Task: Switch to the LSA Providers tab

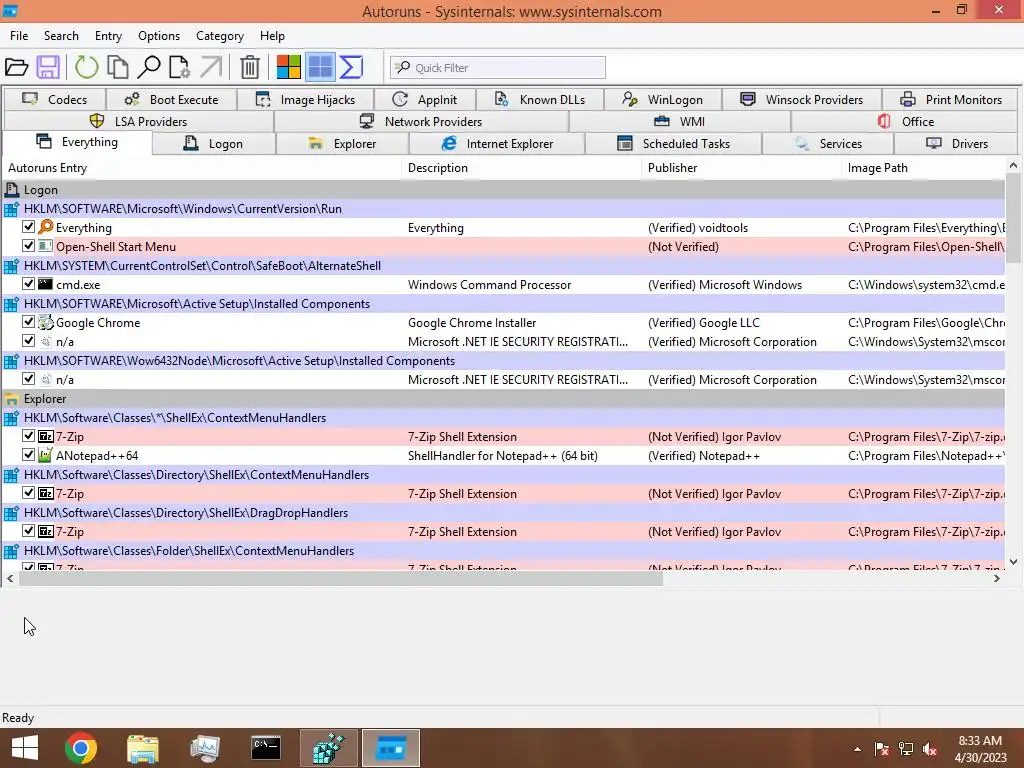Action: 138,121
